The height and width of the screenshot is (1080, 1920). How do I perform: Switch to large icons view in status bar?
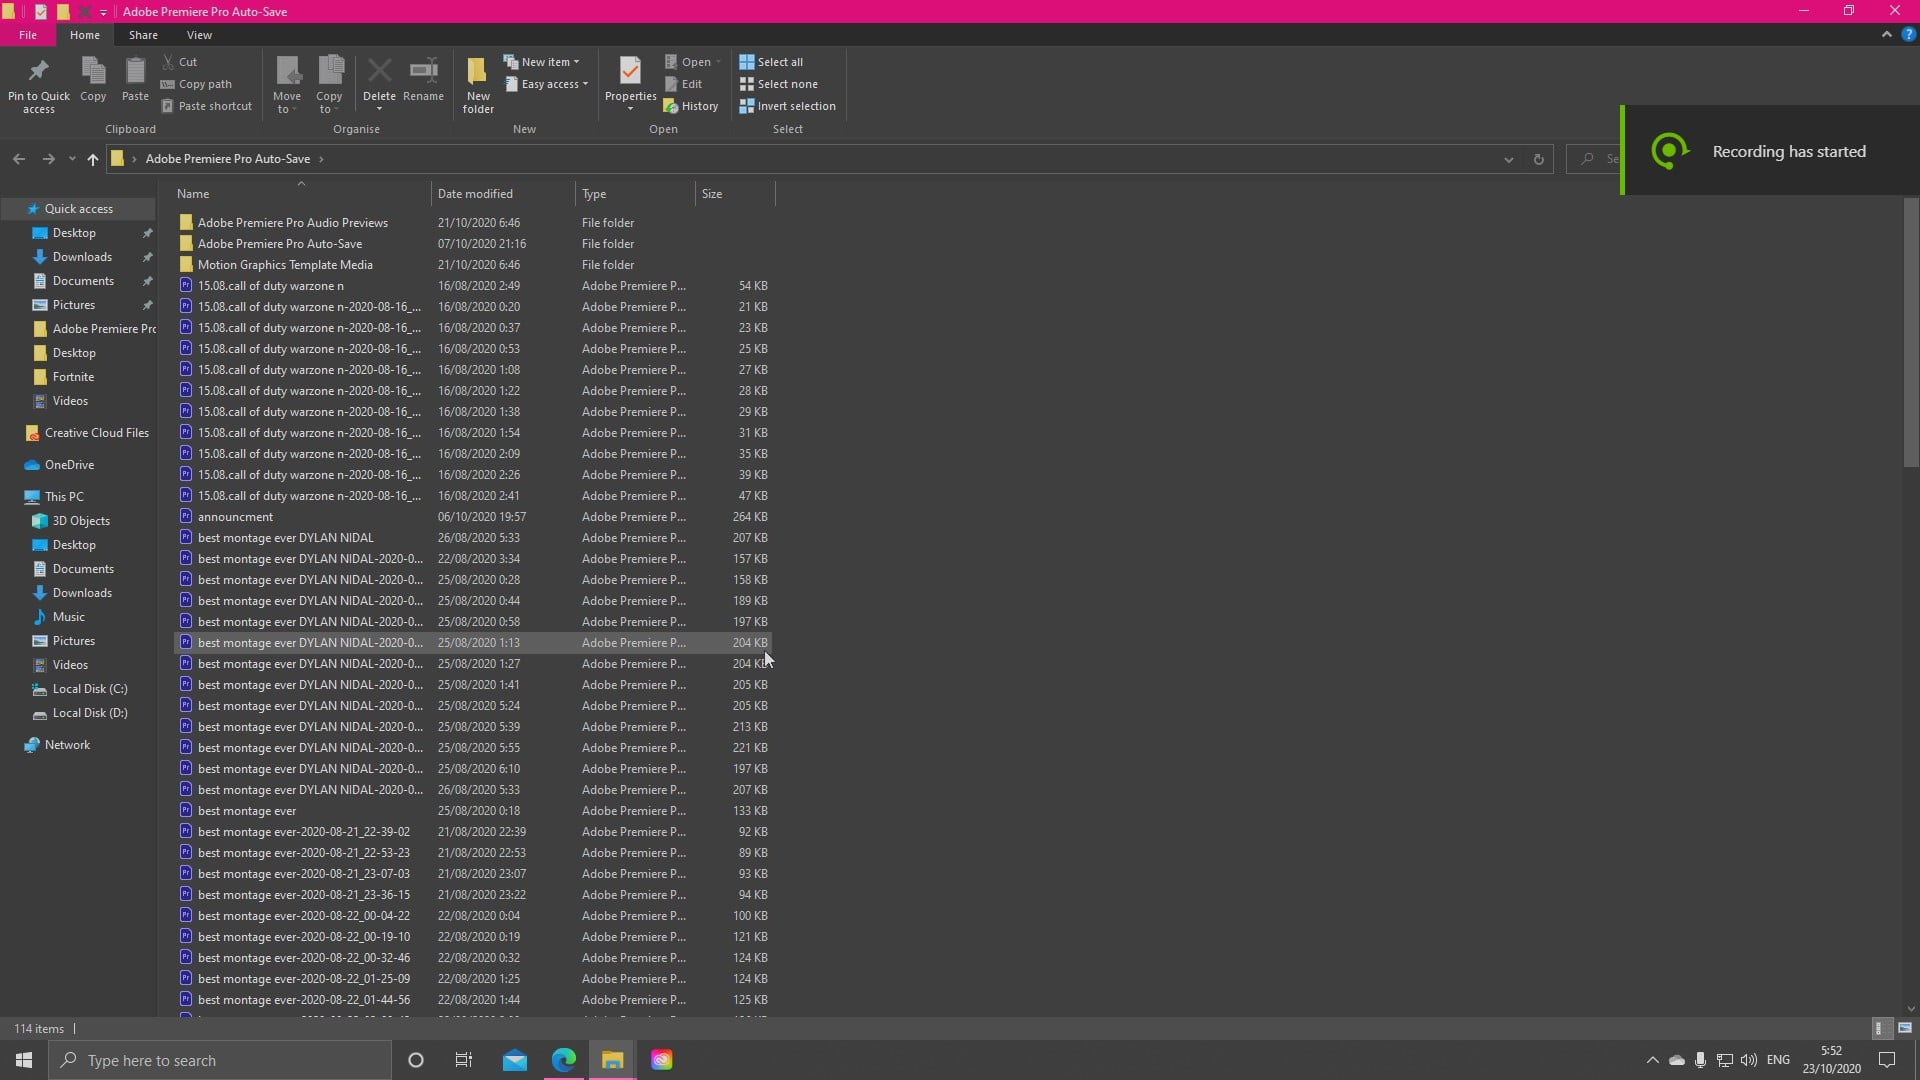point(1905,1028)
